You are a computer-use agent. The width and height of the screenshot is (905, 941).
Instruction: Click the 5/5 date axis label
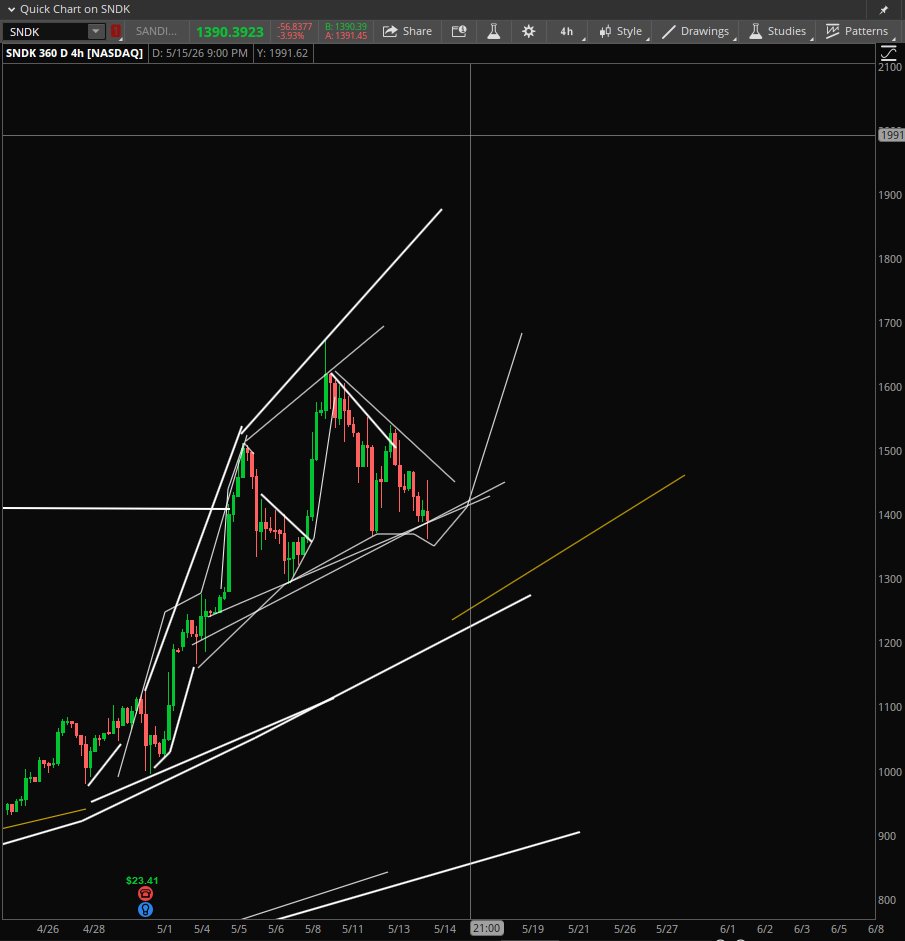239,929
